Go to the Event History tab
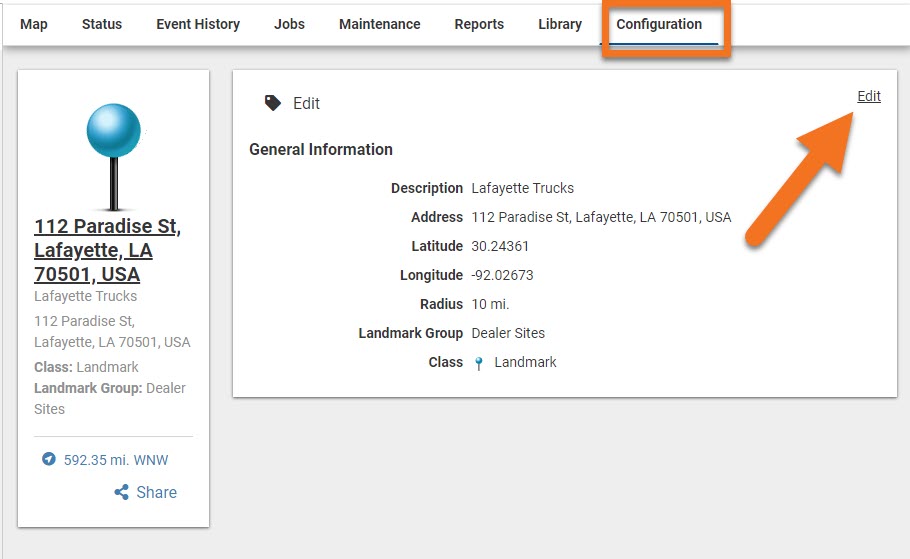The image size is (910, 559). point(198,24)
